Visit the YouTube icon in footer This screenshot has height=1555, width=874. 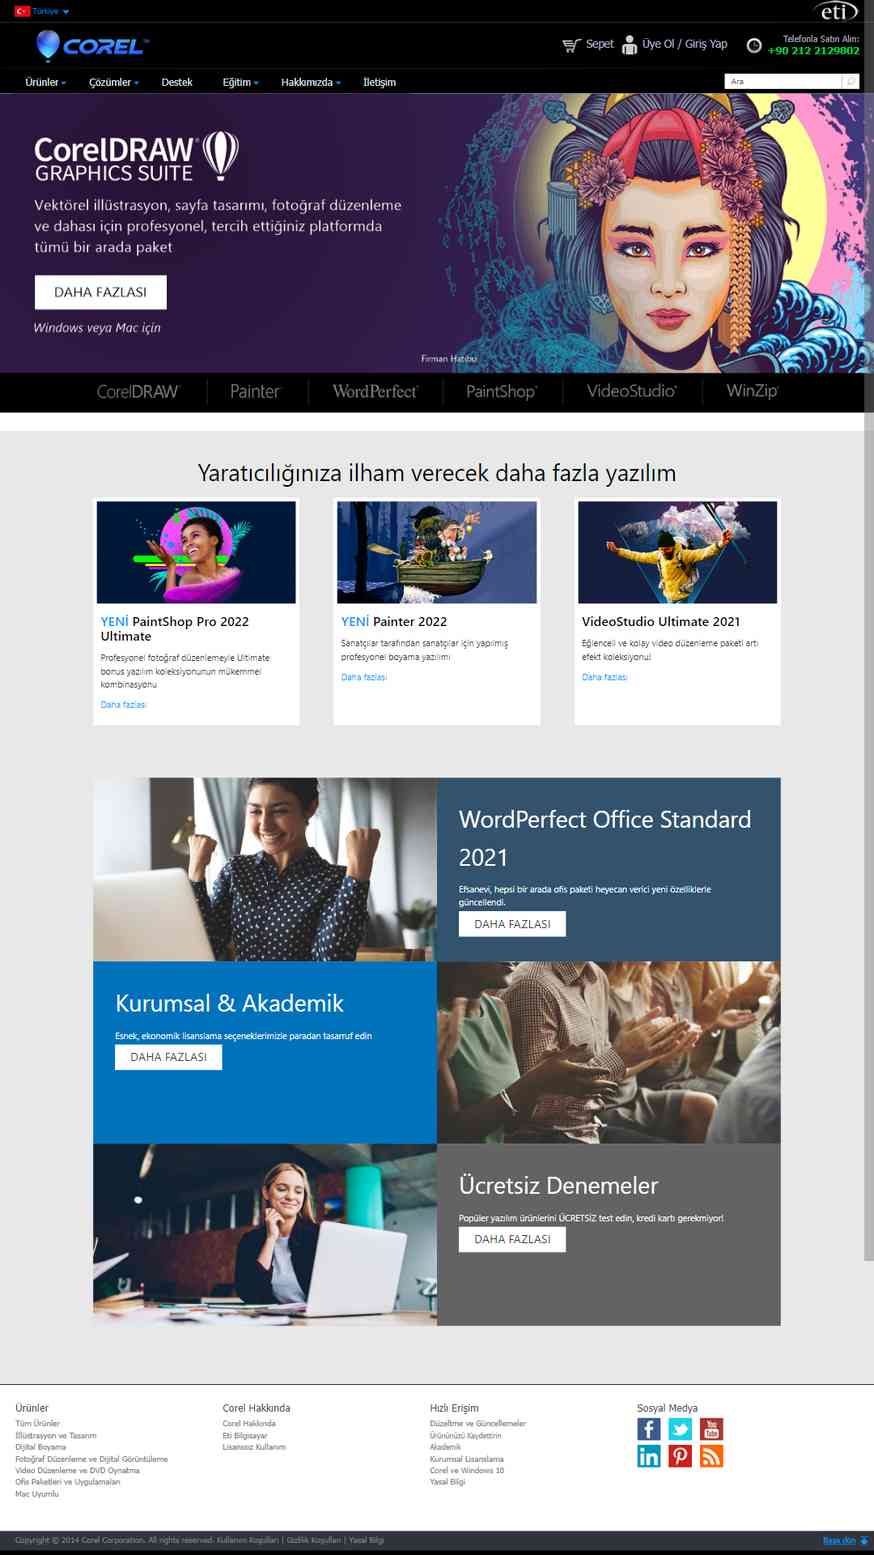tap(711, 1429)
